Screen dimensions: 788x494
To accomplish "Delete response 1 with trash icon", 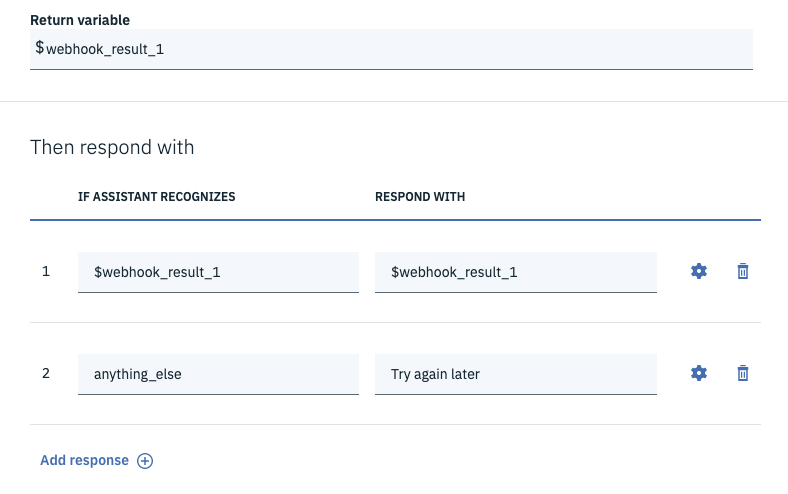I will [743, 271].
